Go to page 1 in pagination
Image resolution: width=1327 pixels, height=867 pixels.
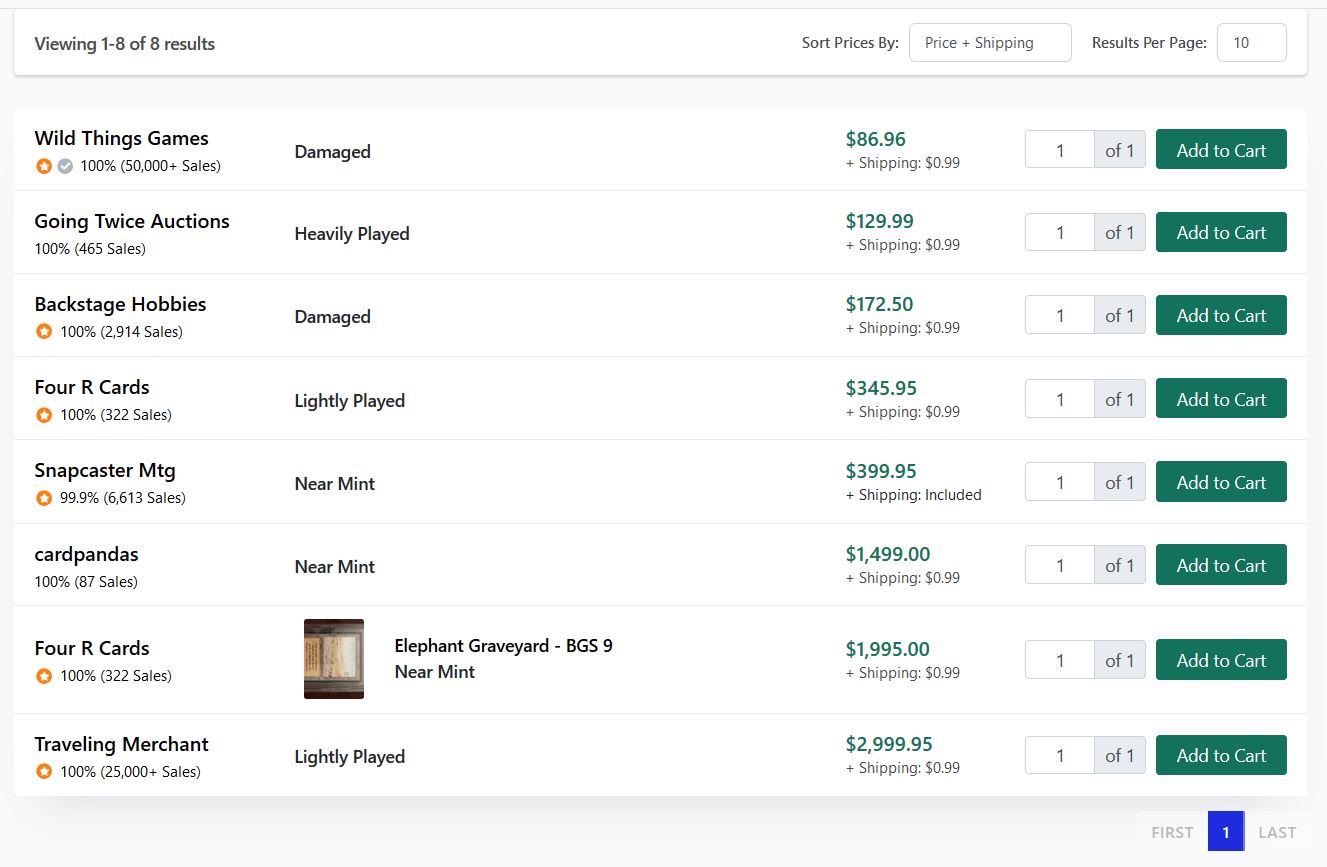click(1225, 832)
